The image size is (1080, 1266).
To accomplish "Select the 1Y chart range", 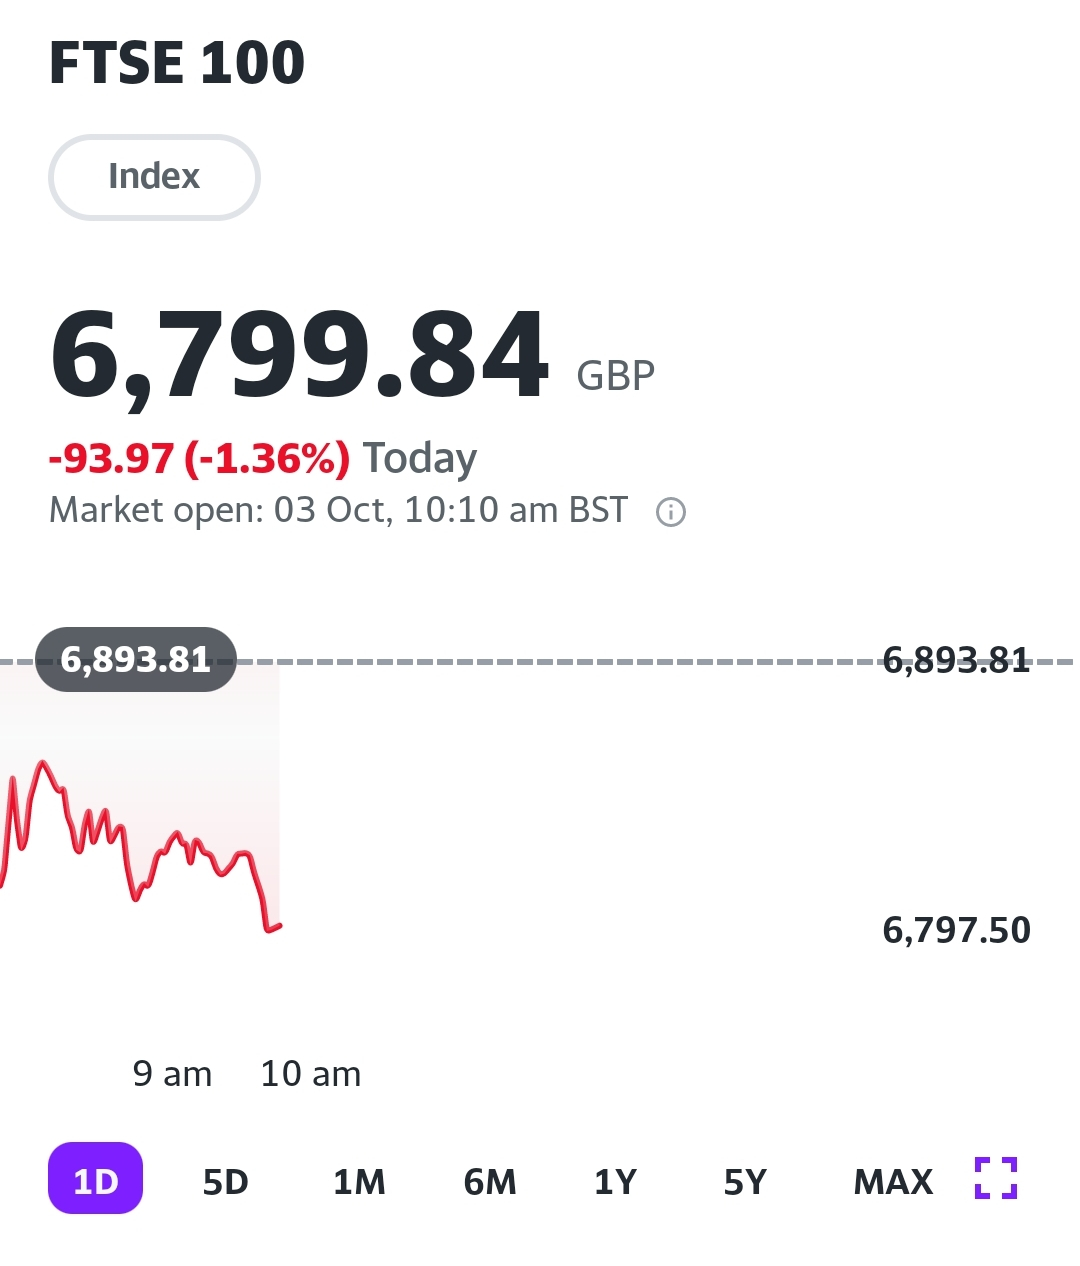I will tap(615, 1182).
